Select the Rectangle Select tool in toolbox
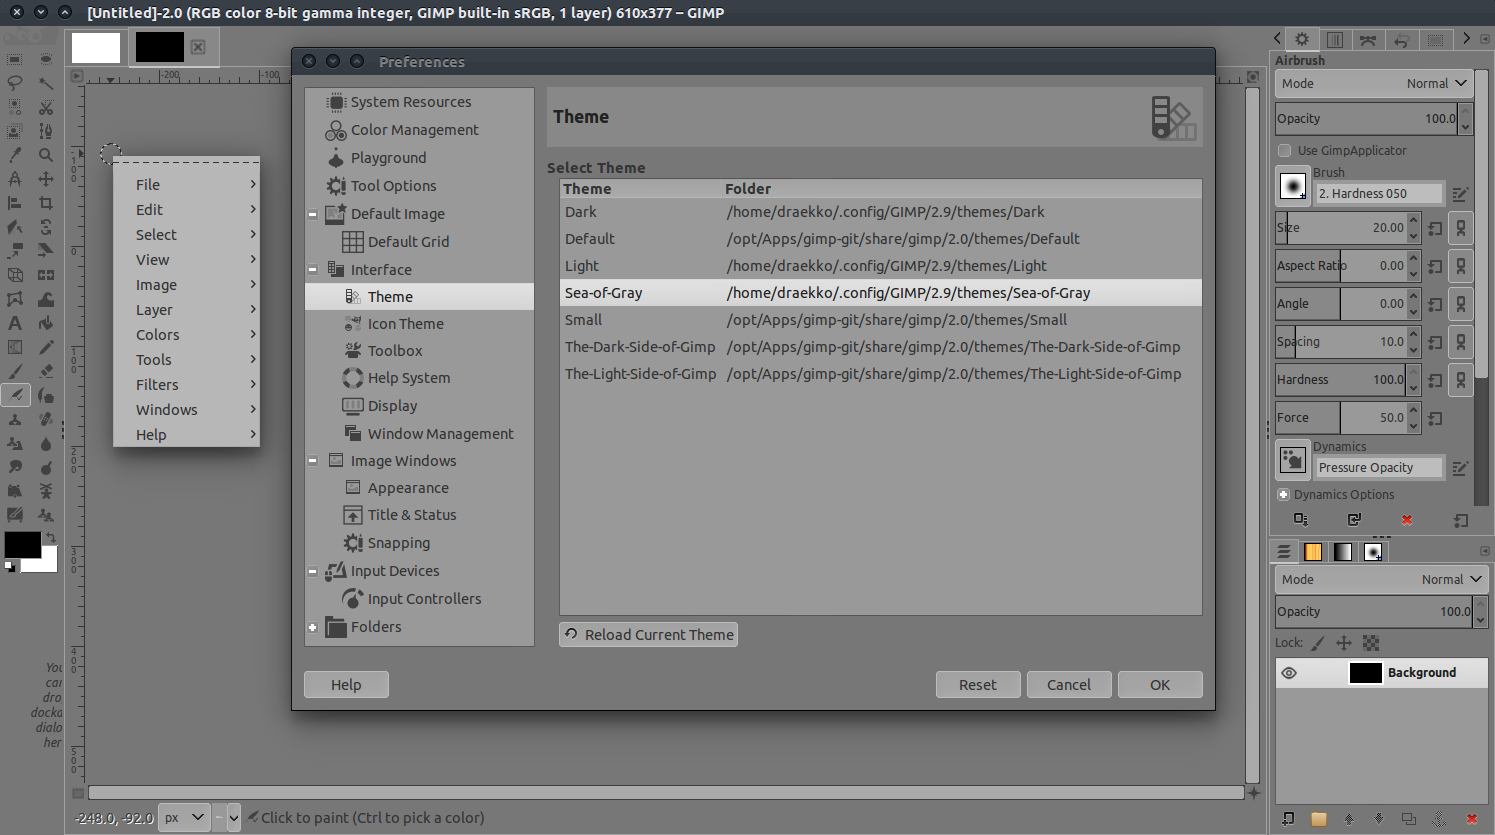 click(15, 59)
